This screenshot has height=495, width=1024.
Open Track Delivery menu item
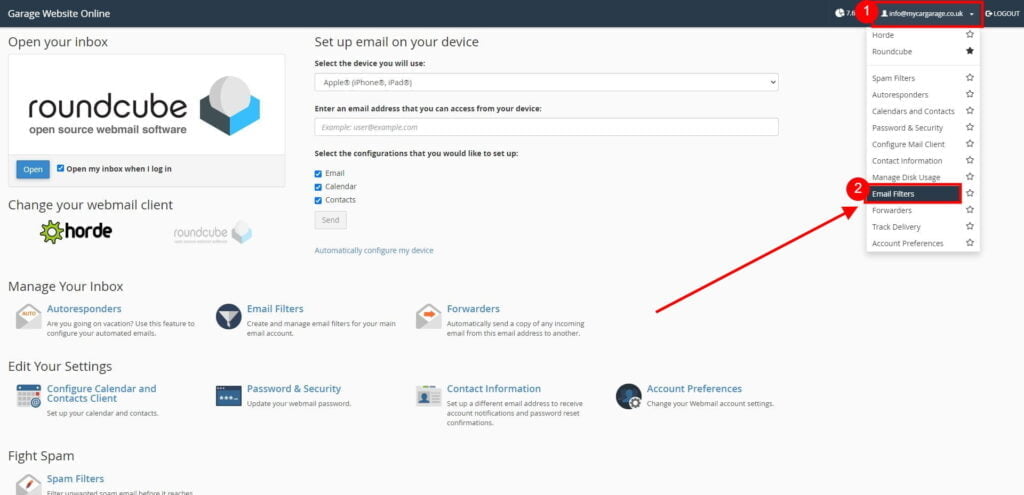pyautogui.click(x=896, y=227)
